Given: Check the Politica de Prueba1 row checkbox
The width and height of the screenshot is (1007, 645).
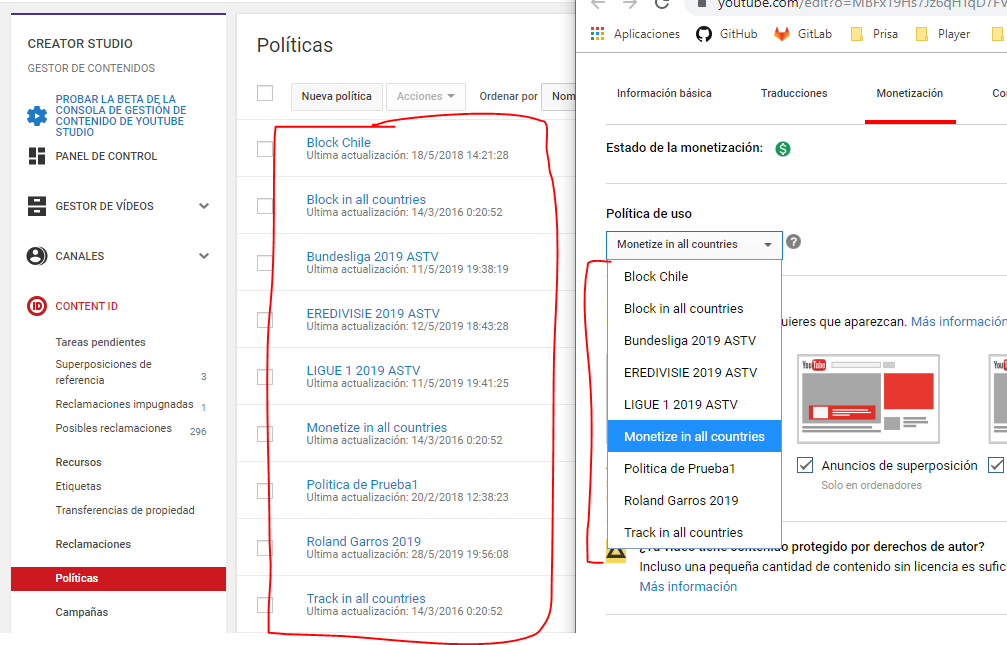Looking at the screenshot, I should [265, 491].
